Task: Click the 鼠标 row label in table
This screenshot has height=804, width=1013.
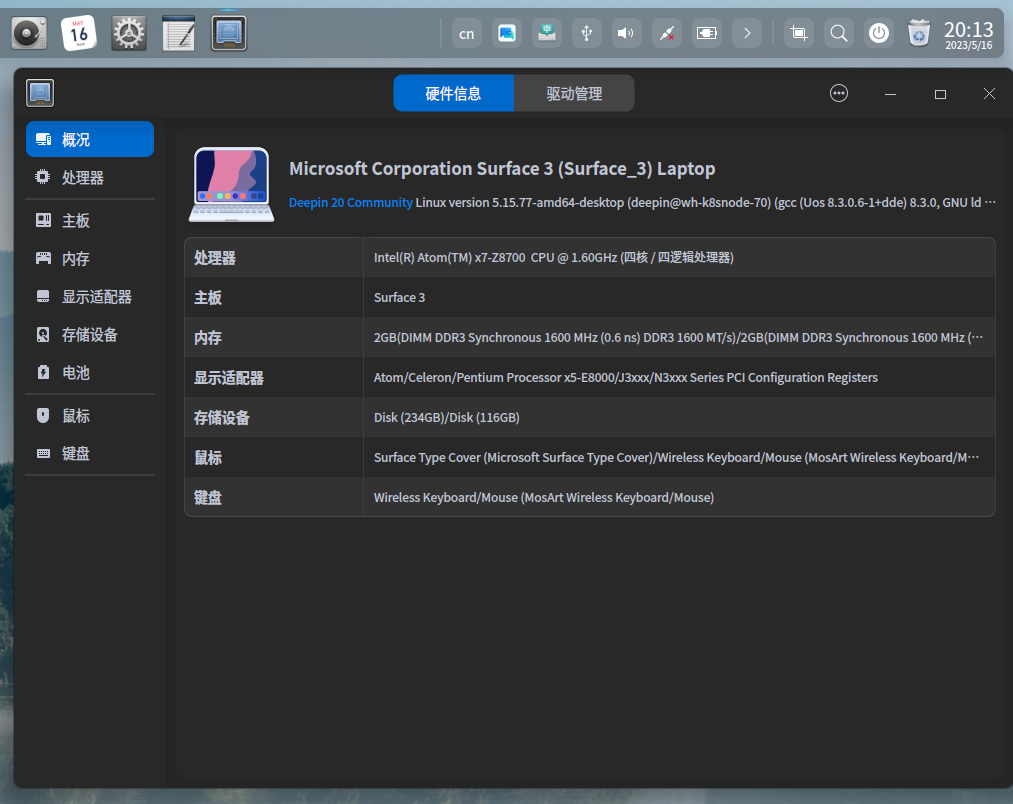Action: coord(208,458)
